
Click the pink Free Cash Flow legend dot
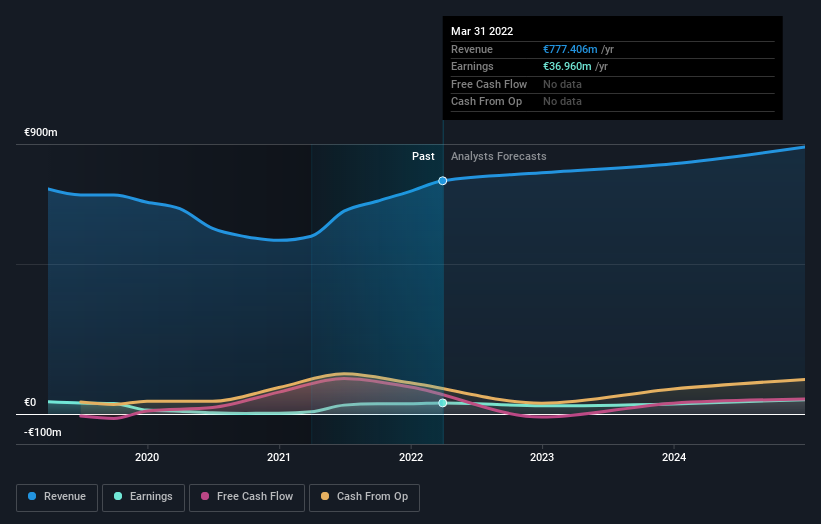[205, 496]
